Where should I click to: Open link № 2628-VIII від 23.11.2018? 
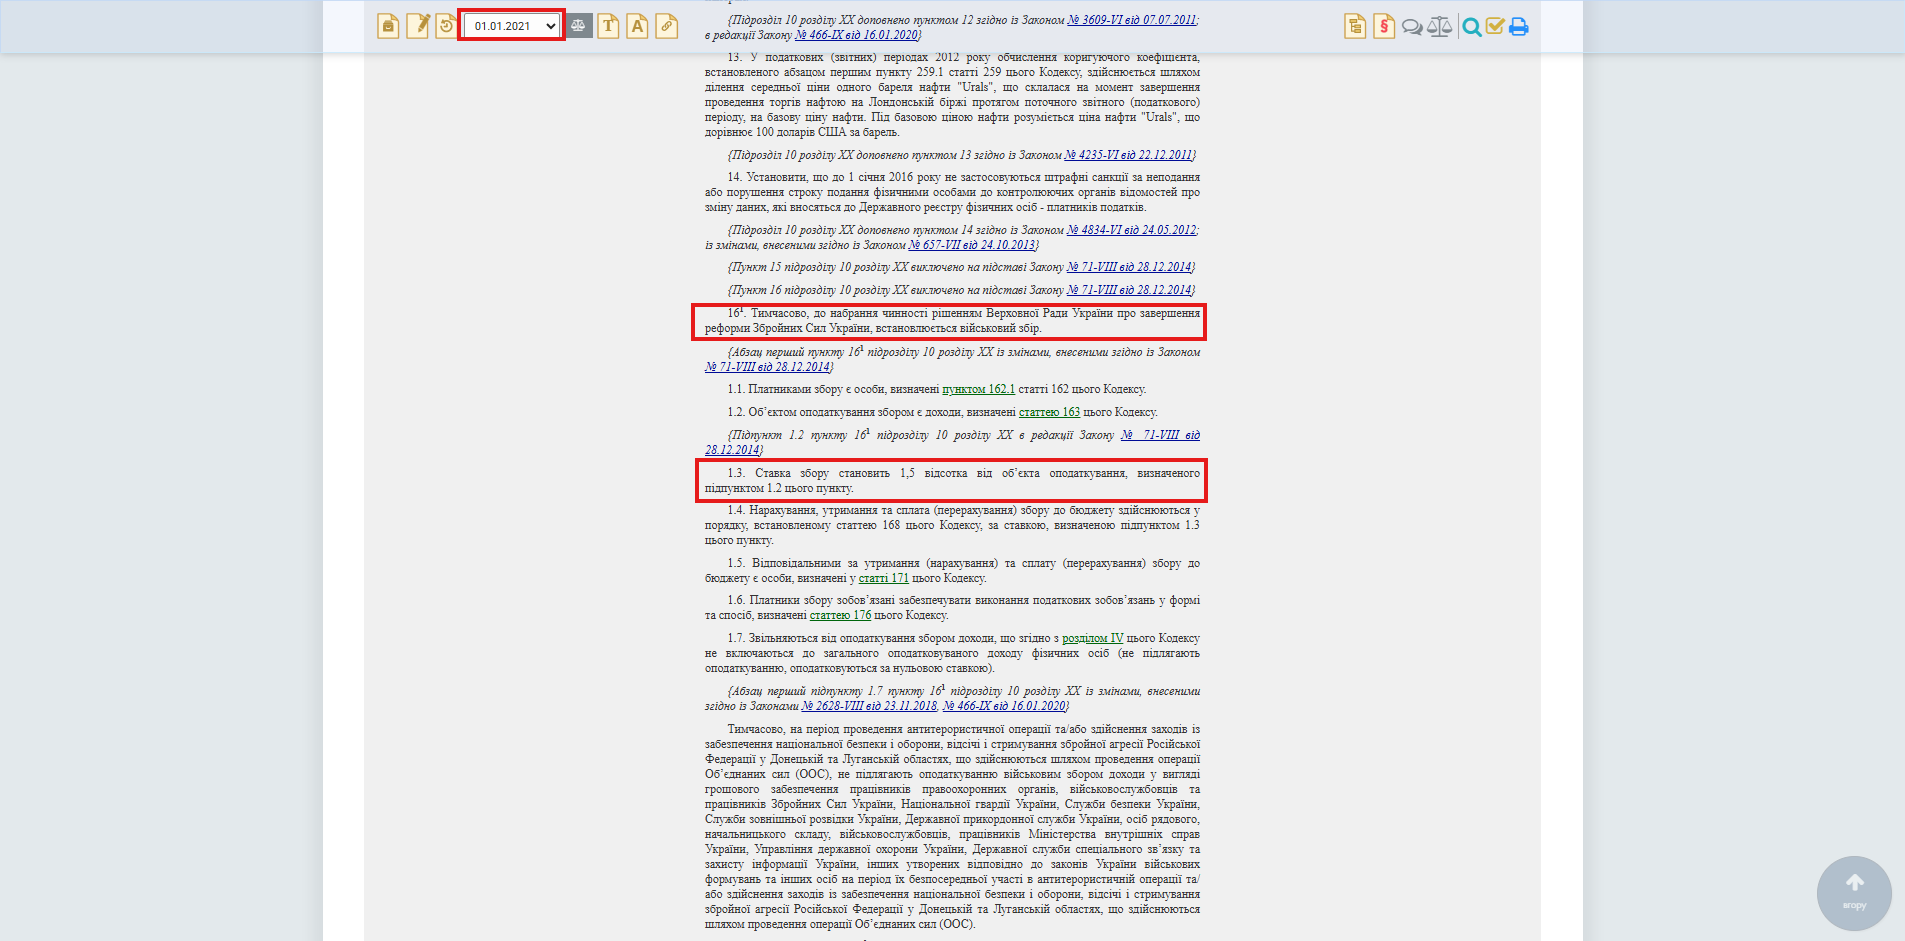pyautogui.click(x=869, y=706)
